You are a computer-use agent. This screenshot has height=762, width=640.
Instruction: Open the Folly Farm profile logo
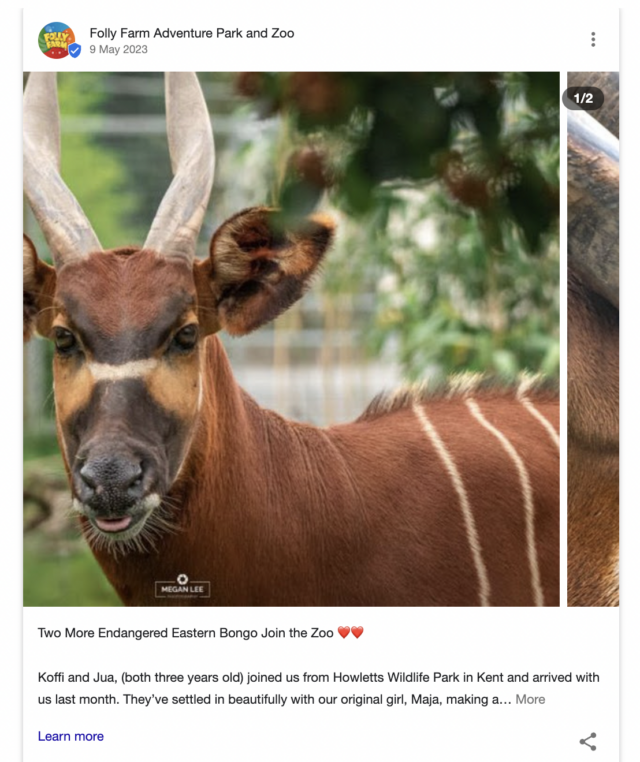click(56, 40)
